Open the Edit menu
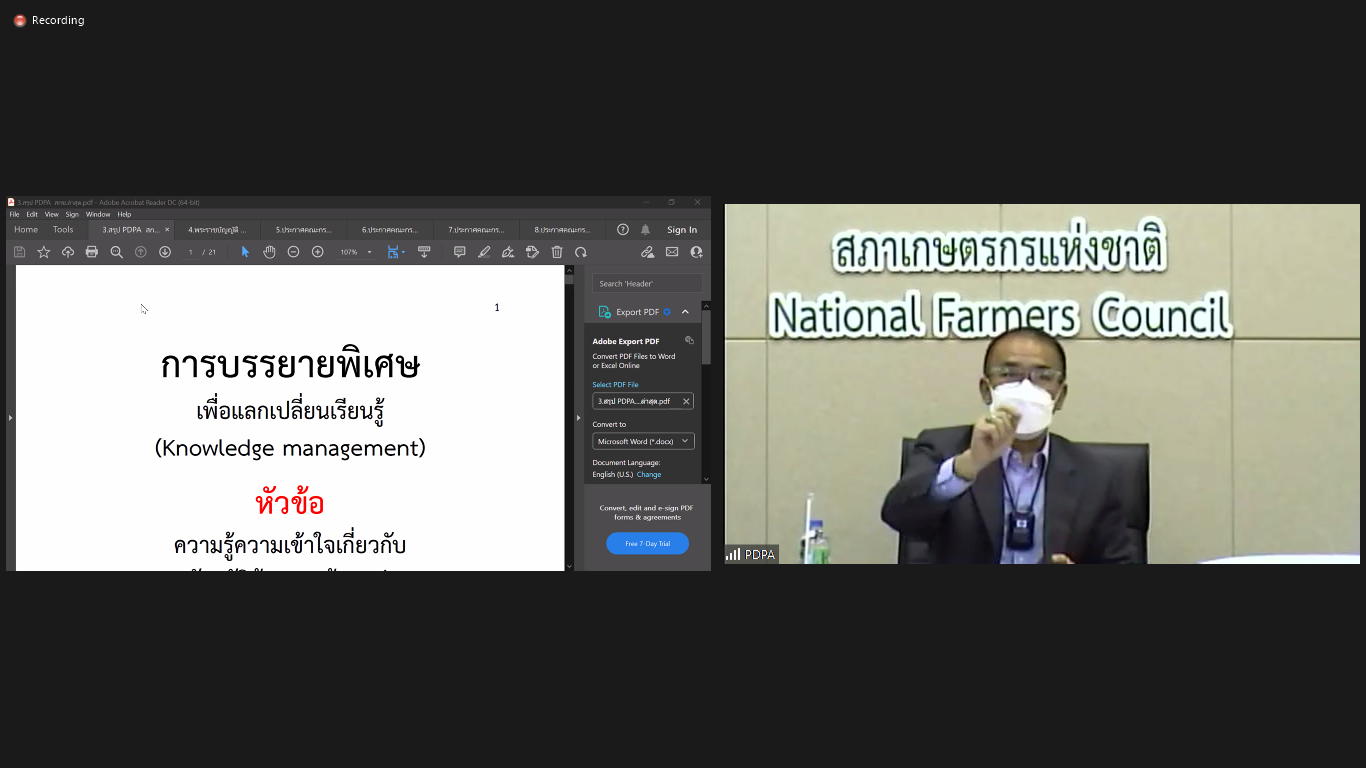 click(32, 214)
